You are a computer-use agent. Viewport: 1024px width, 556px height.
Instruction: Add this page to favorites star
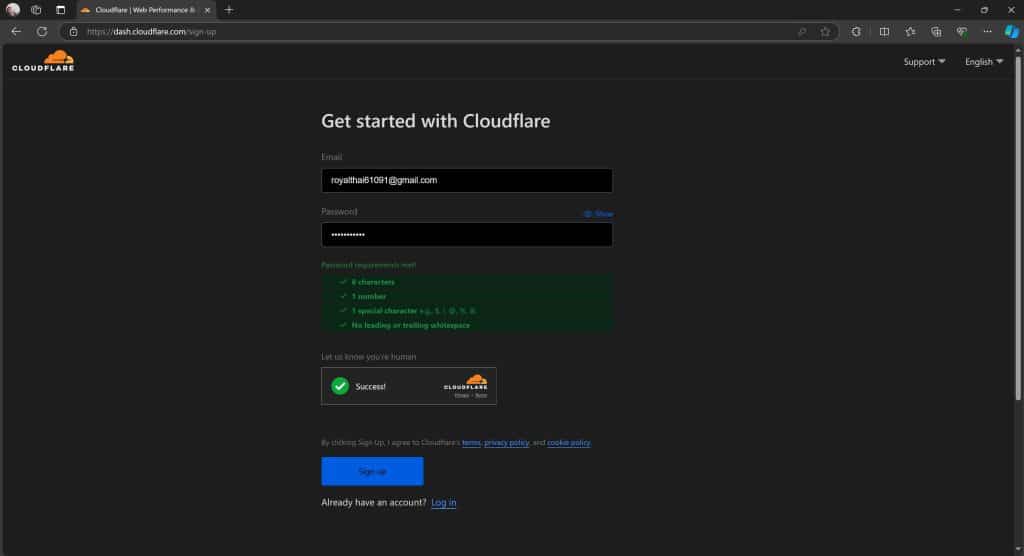(825, 31)
